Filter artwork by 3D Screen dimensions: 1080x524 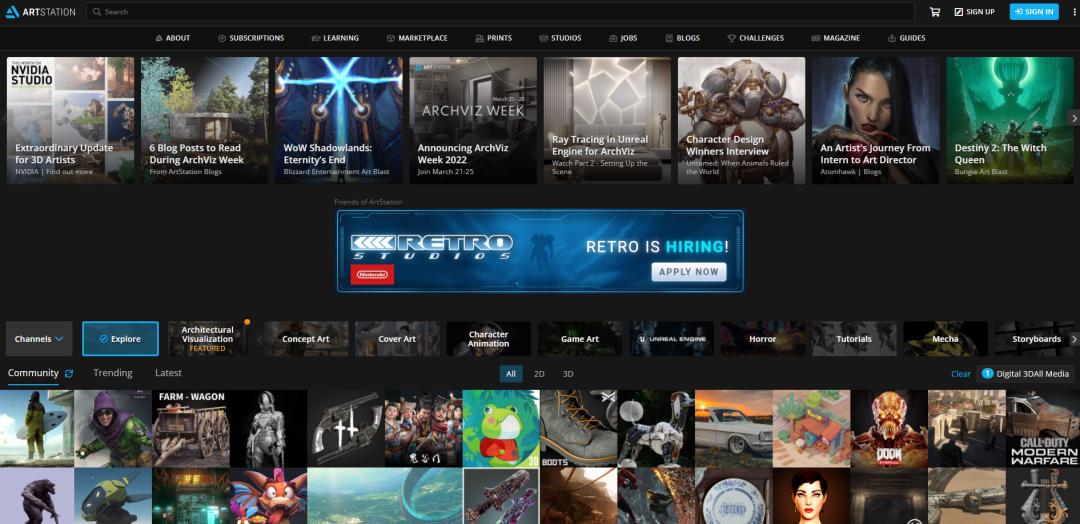point(568,374)
